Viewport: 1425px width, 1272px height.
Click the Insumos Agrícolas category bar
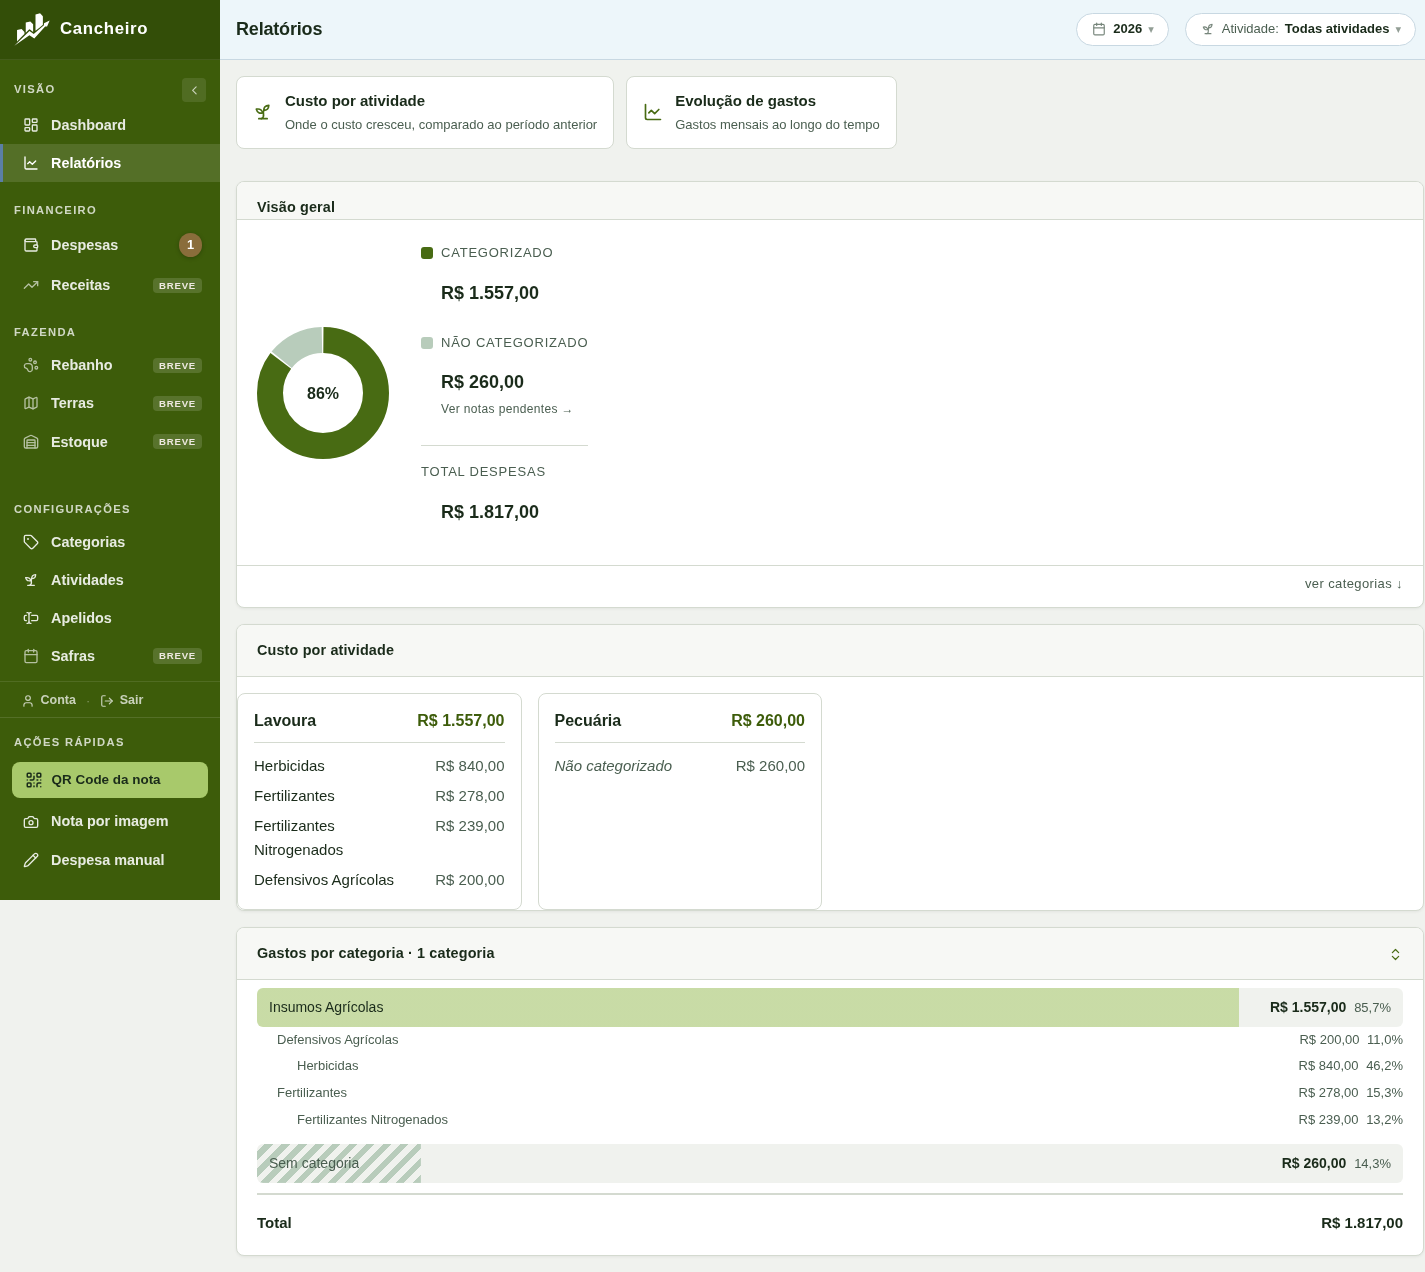click(830, 1008)
